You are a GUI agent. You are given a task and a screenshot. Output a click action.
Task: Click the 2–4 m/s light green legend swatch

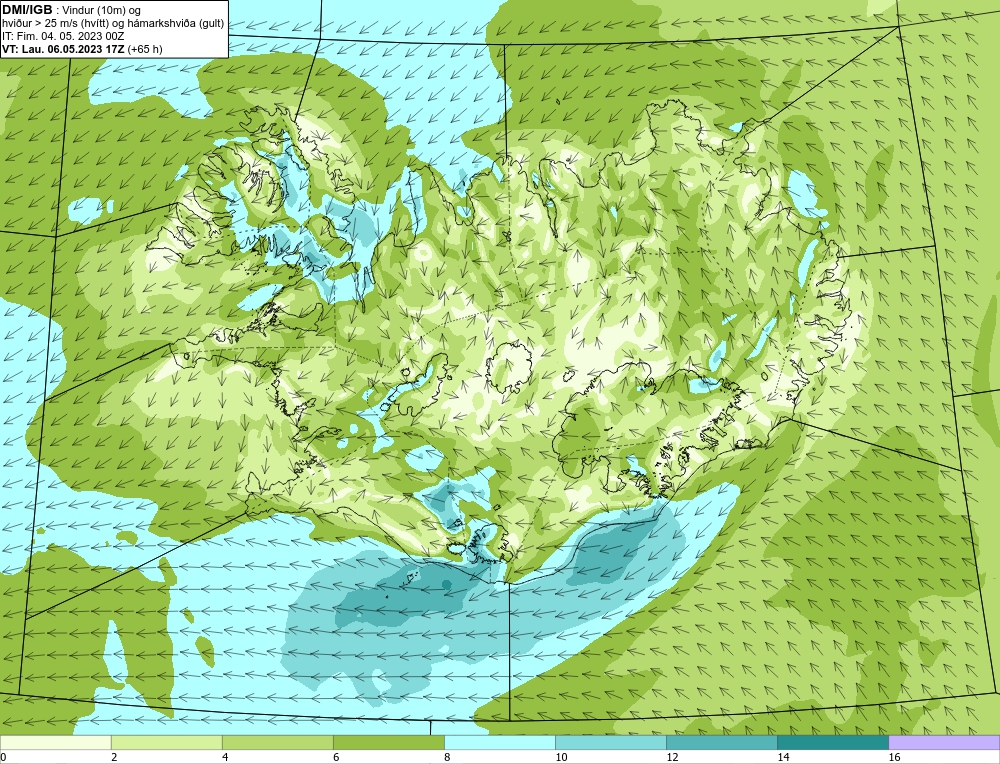pyautogui.click(x=166, y=742)
